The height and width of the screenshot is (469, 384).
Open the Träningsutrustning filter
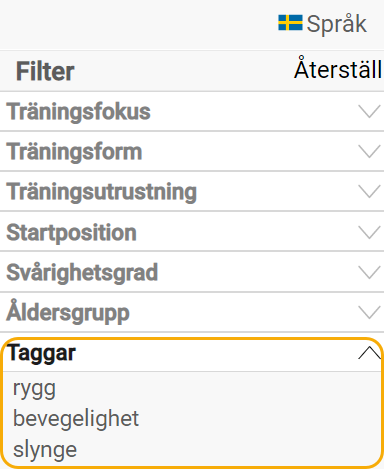tap(192, 192)
